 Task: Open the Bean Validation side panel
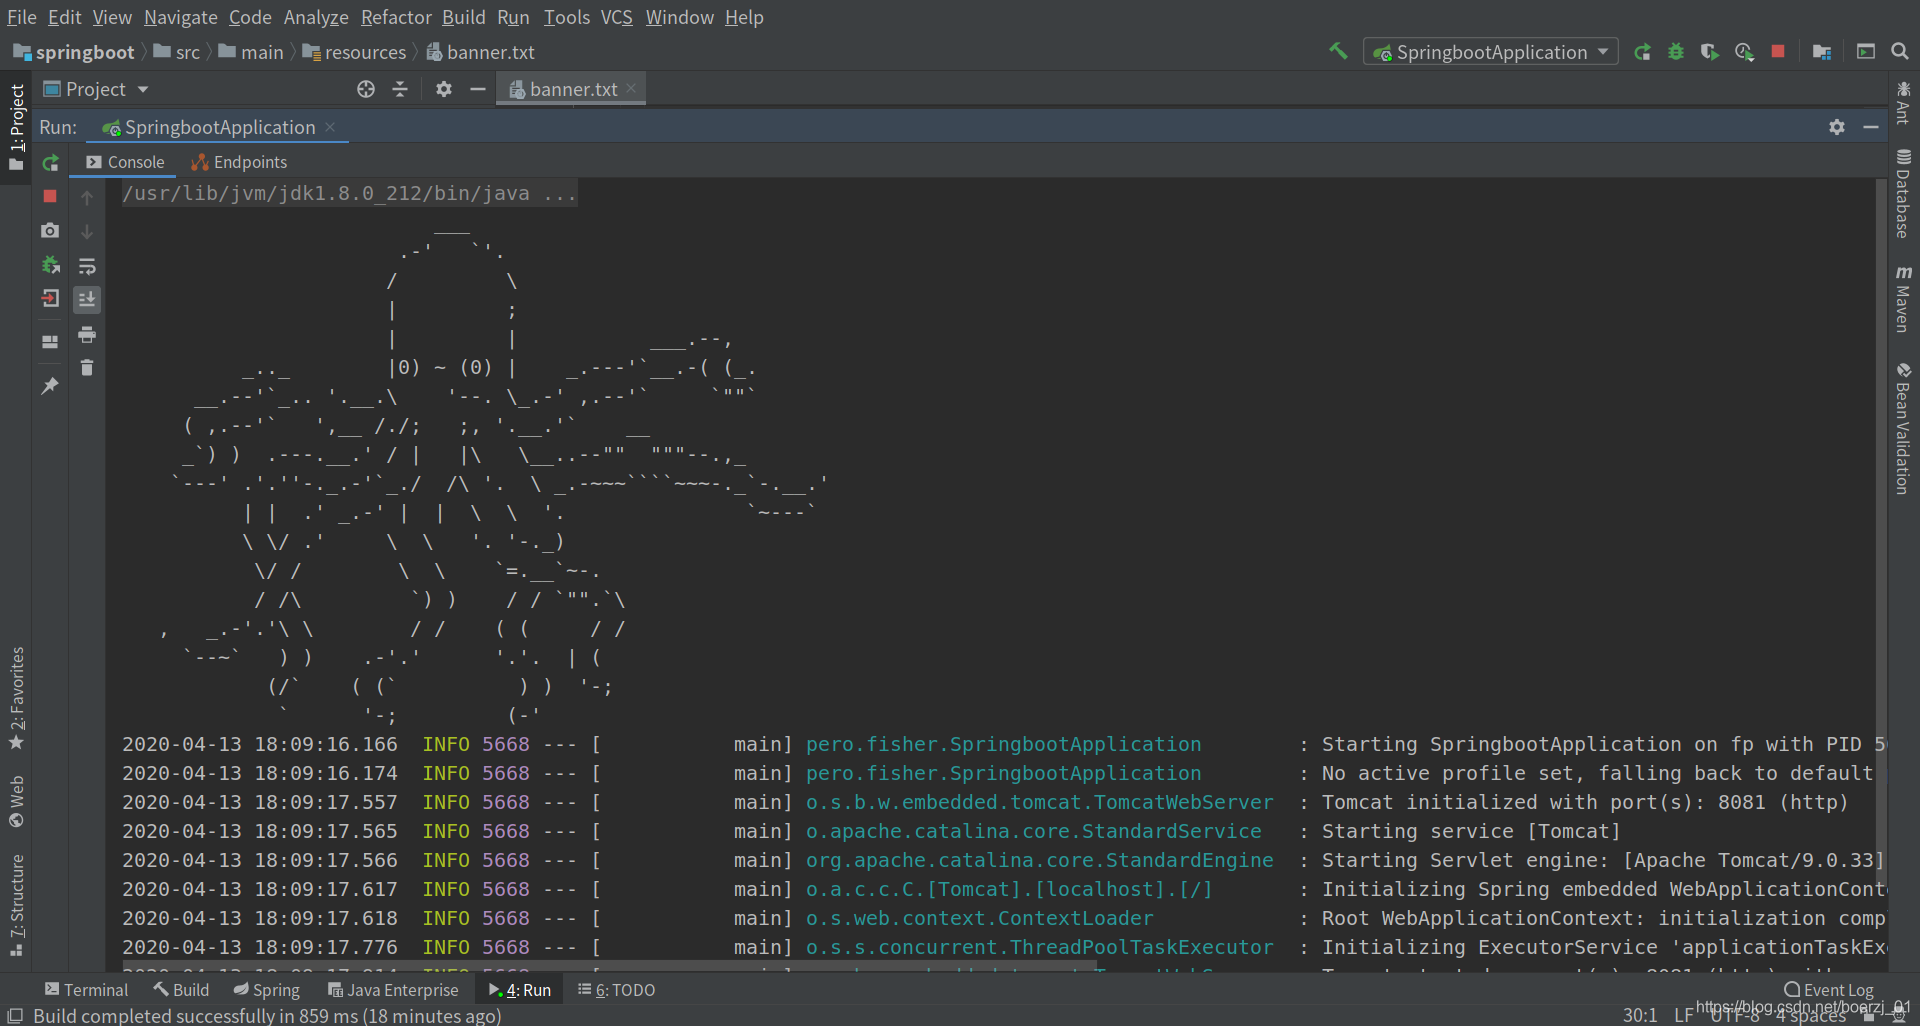pos(1903,428)
